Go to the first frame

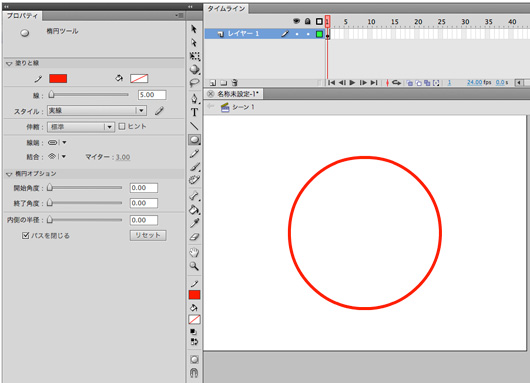tap(332, 82)
